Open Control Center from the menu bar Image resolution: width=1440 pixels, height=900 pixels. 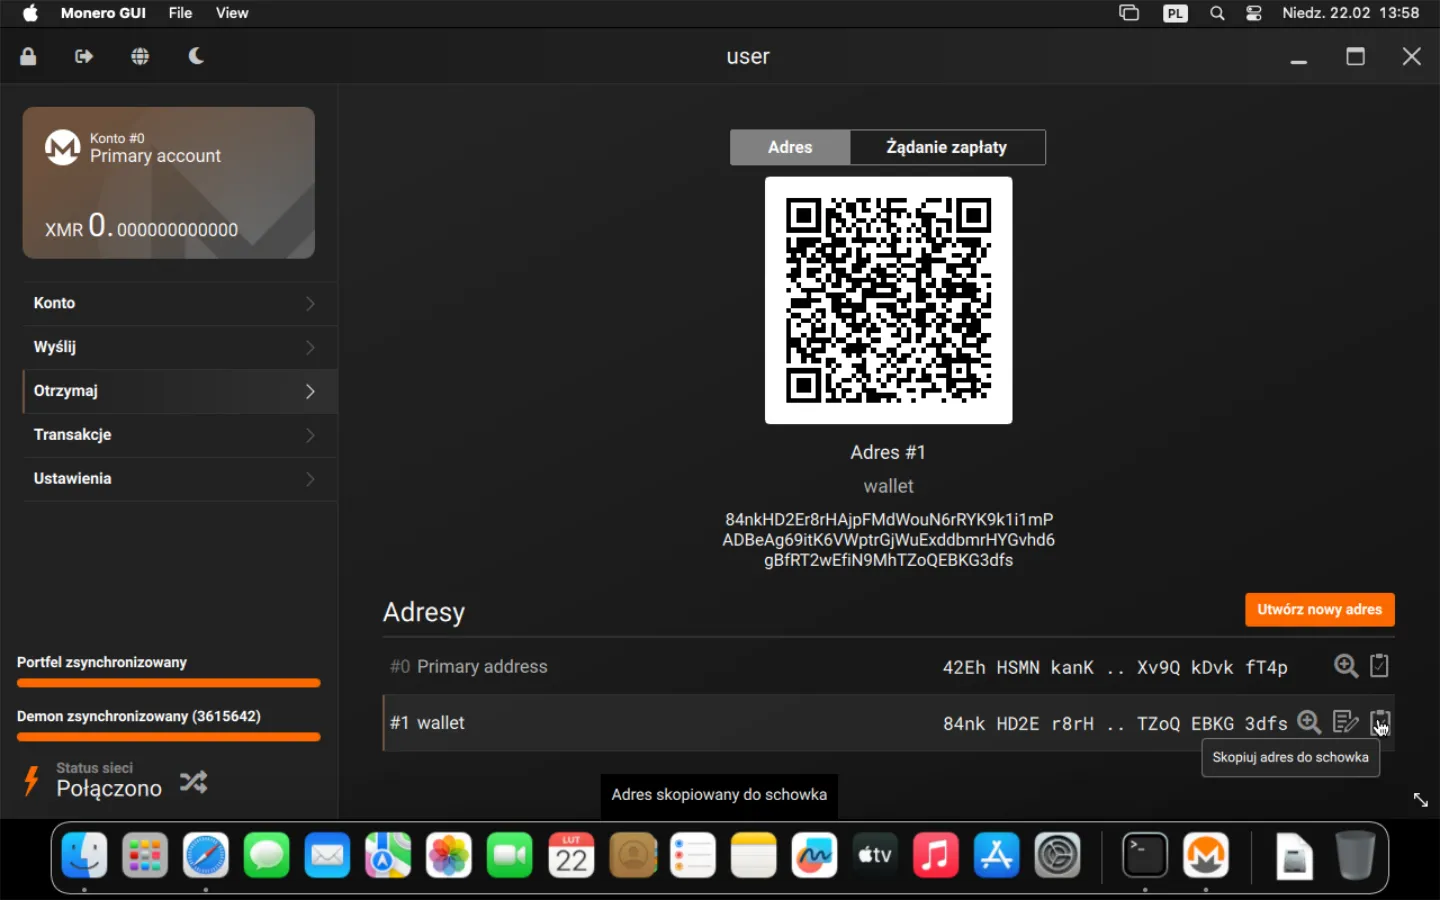point(1254,13)
